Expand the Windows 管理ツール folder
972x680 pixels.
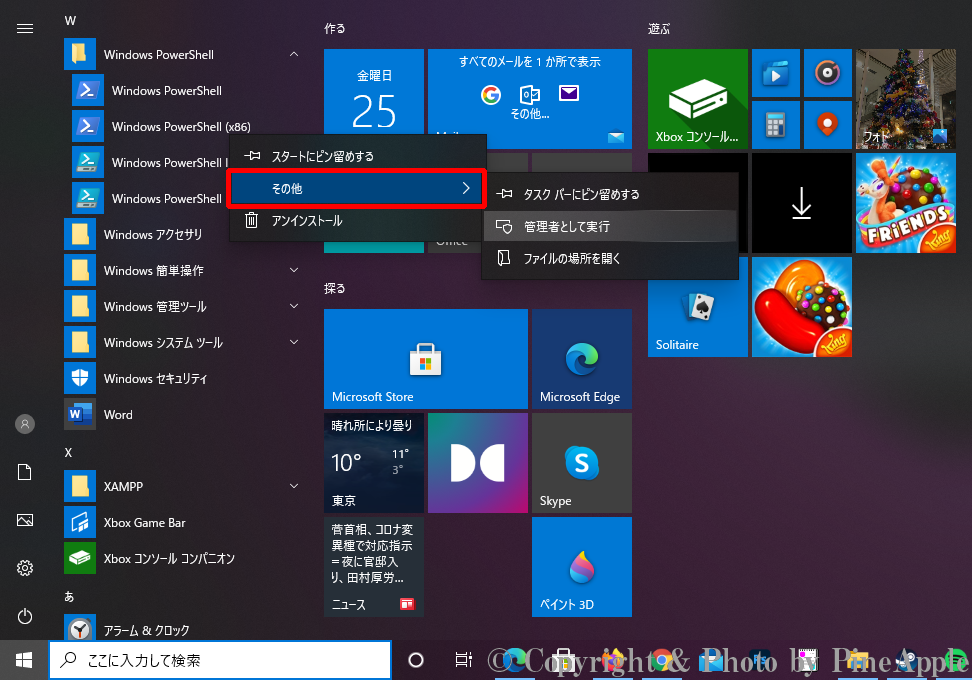point(294,307)
